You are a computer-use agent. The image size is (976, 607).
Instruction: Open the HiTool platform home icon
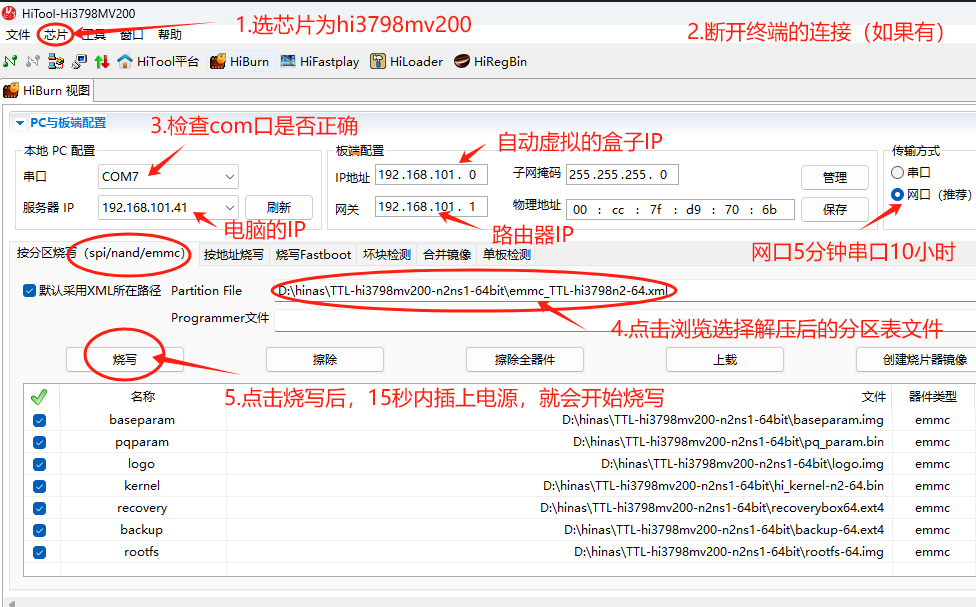coord(125,62)
